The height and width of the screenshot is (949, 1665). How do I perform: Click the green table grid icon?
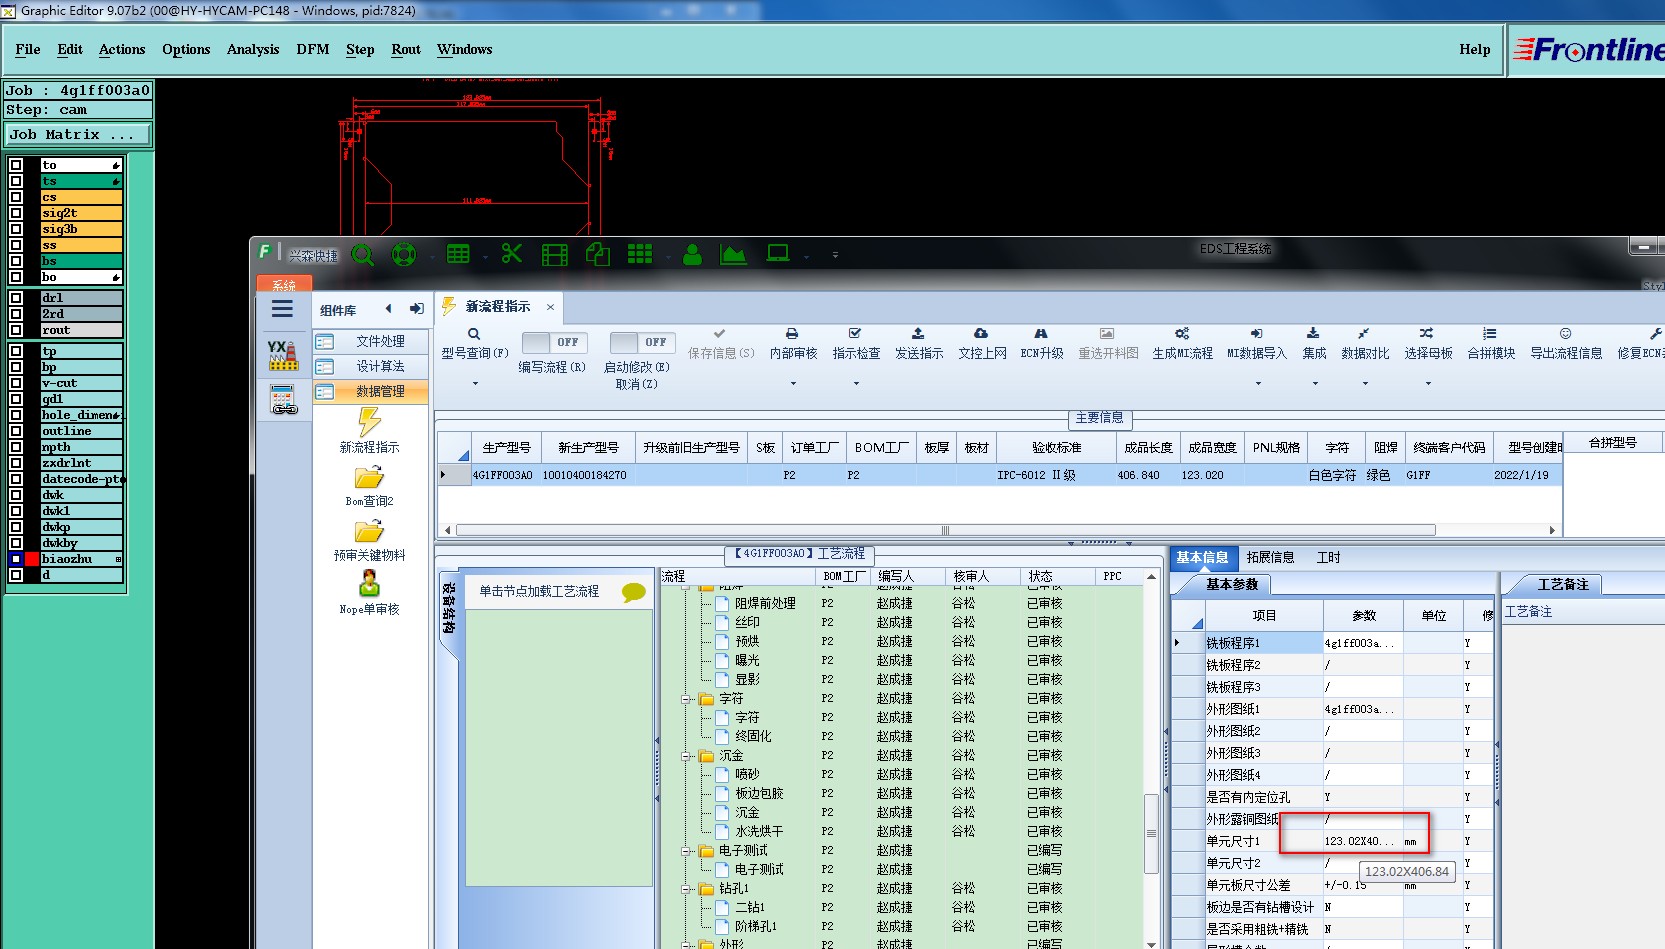(x=458, y=254)
